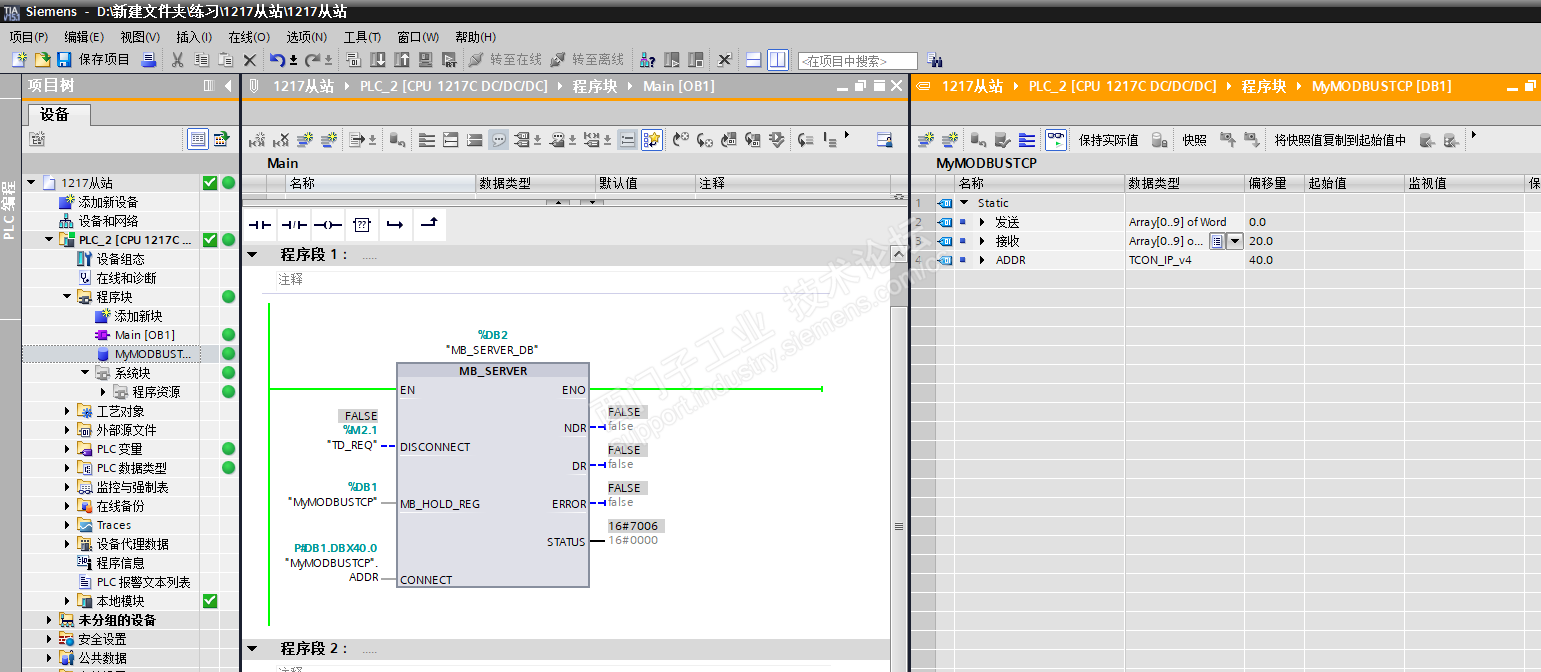
Task: Insert a normally closed contact
Action: [x=293, y=225]
